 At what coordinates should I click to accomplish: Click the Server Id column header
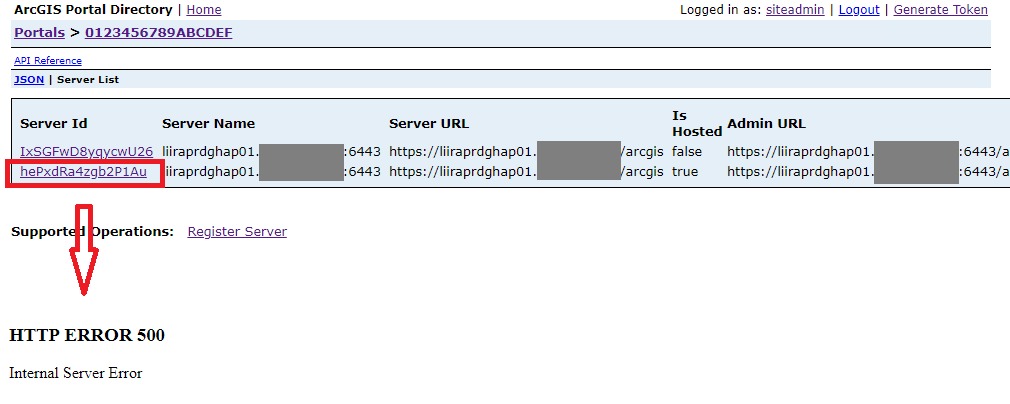click(53, 124)
